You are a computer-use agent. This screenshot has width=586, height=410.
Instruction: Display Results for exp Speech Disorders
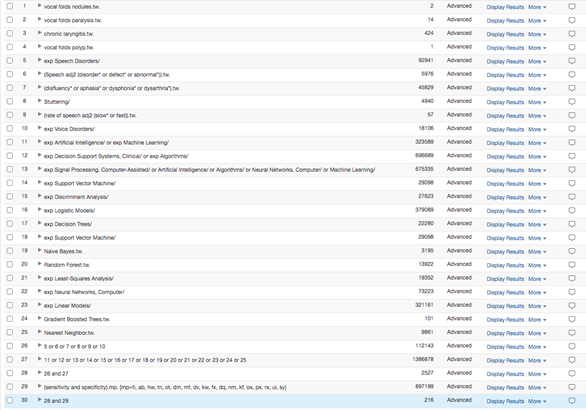[x=505, y=61]
